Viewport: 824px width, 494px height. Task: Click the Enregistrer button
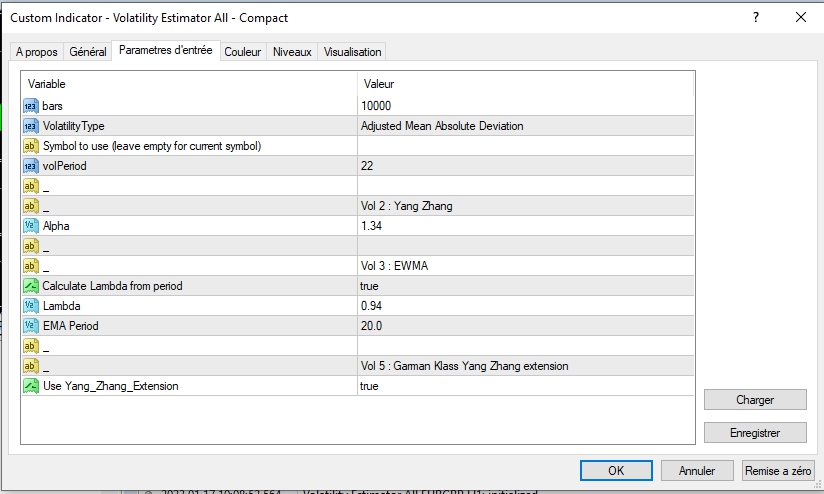coord(755,433)
